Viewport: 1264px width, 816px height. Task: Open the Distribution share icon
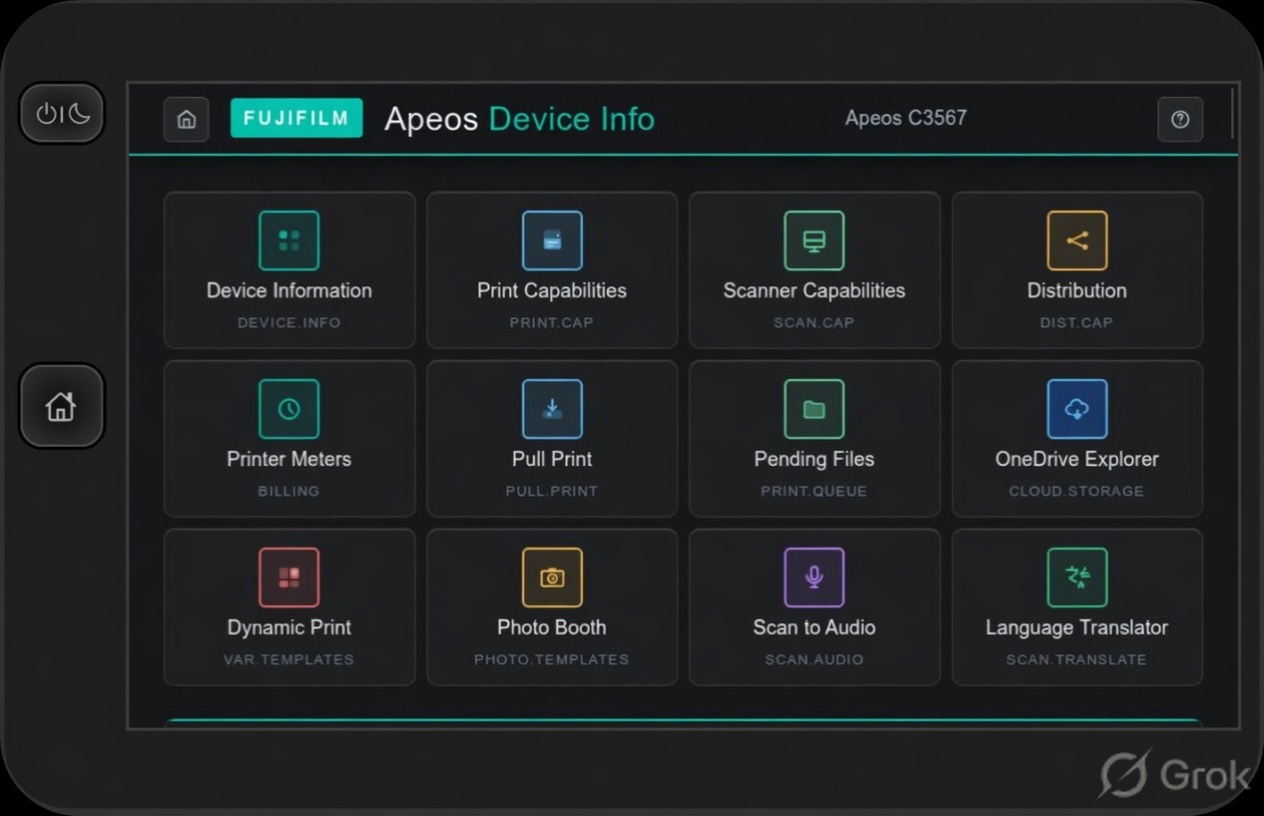pyautogui.click(x=1077, y=240)
